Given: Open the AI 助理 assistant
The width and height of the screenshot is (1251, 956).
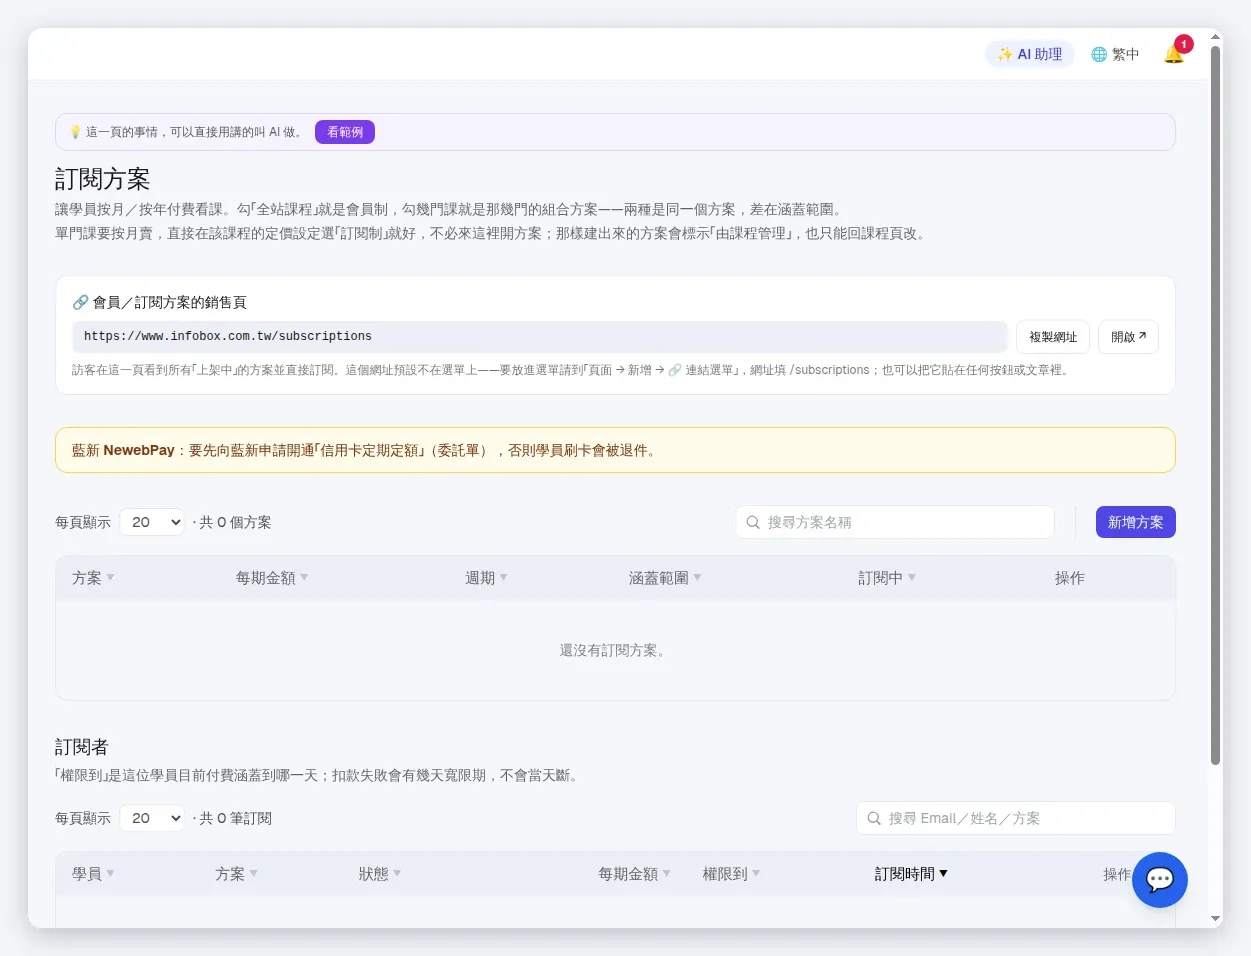Looking at the screenshot, I should 1030,54.
